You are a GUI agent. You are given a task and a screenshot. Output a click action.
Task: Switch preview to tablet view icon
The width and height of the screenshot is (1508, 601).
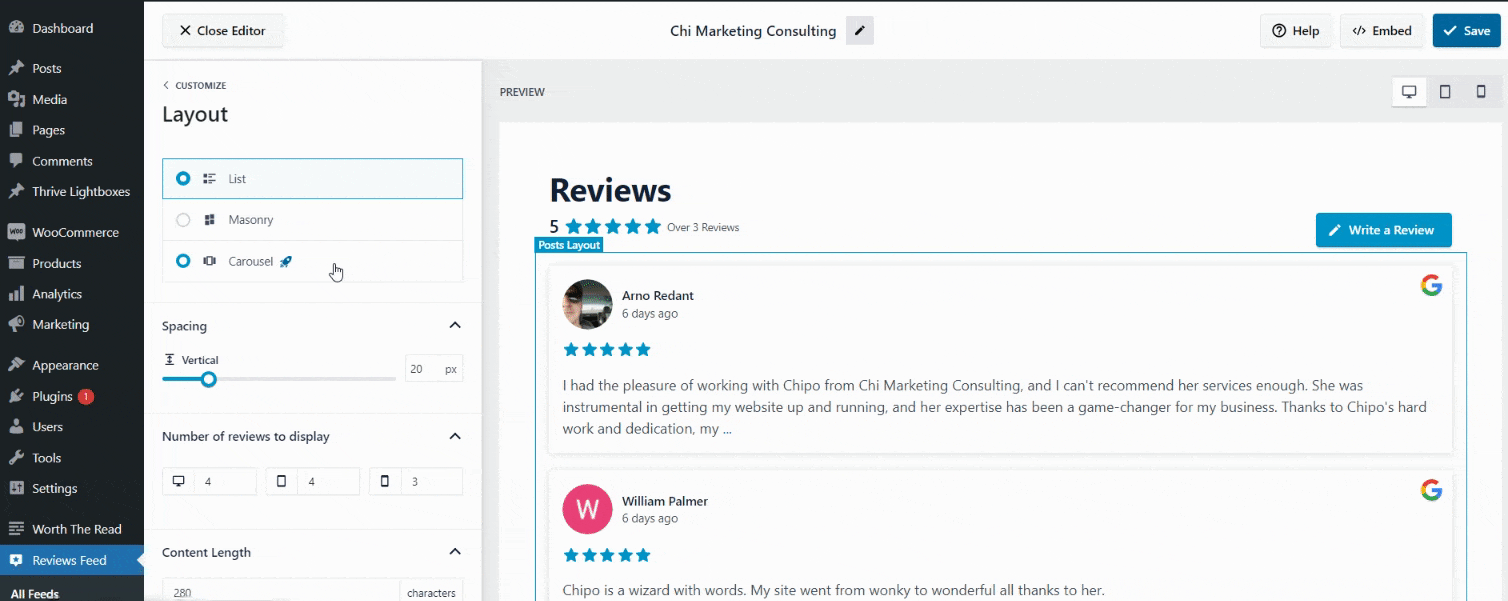tap(1445, 92)
